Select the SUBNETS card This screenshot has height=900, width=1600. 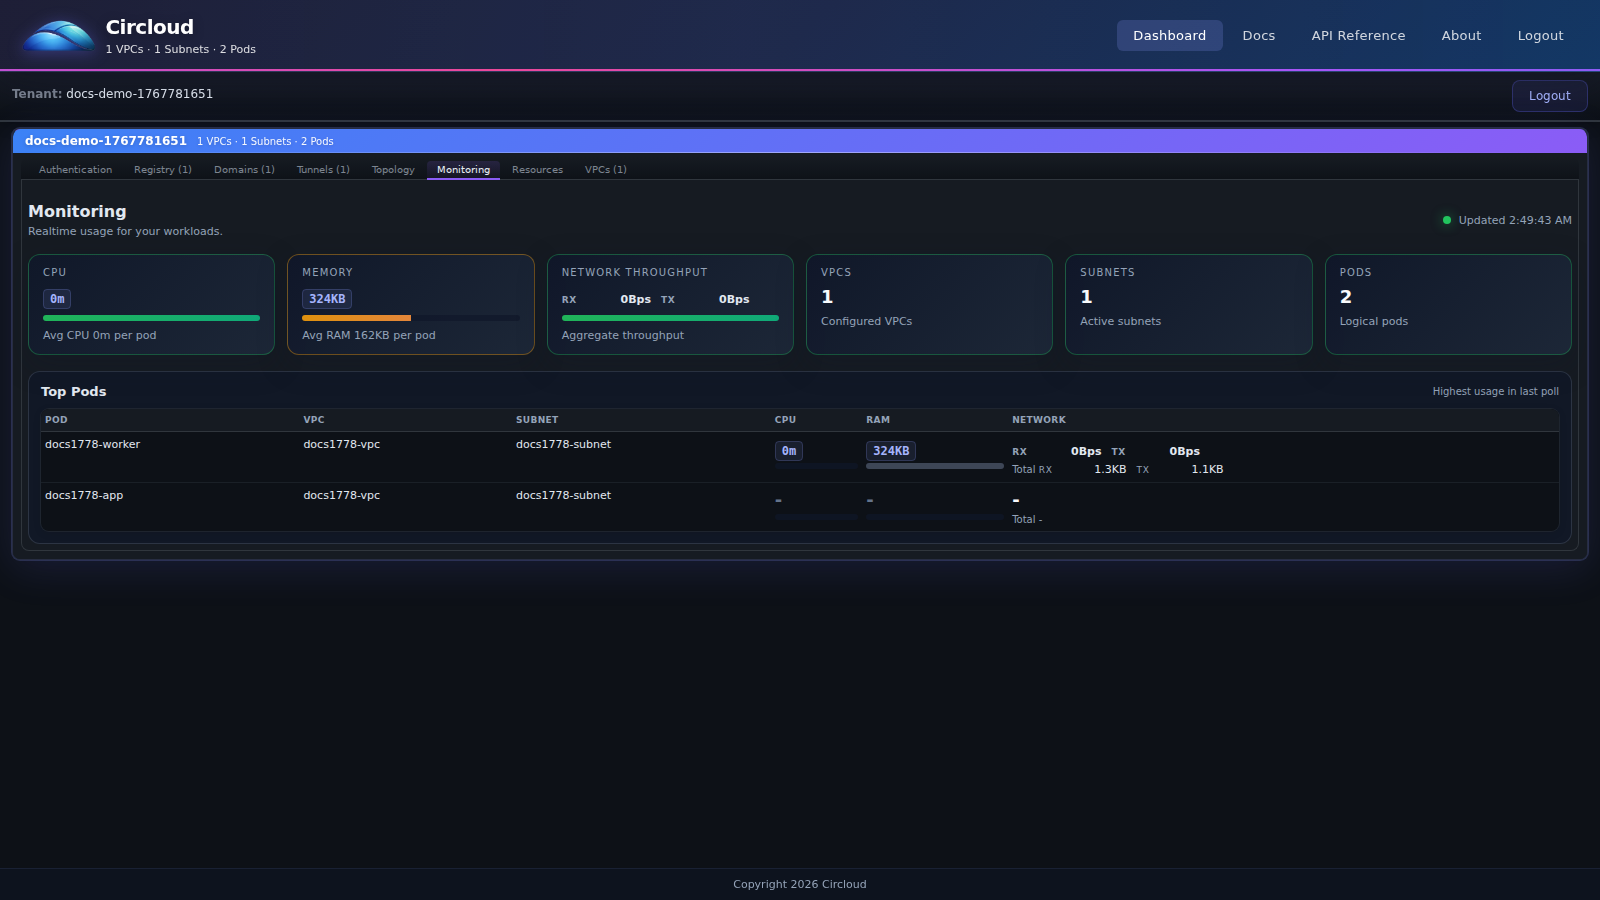(x=1188, y=304)
